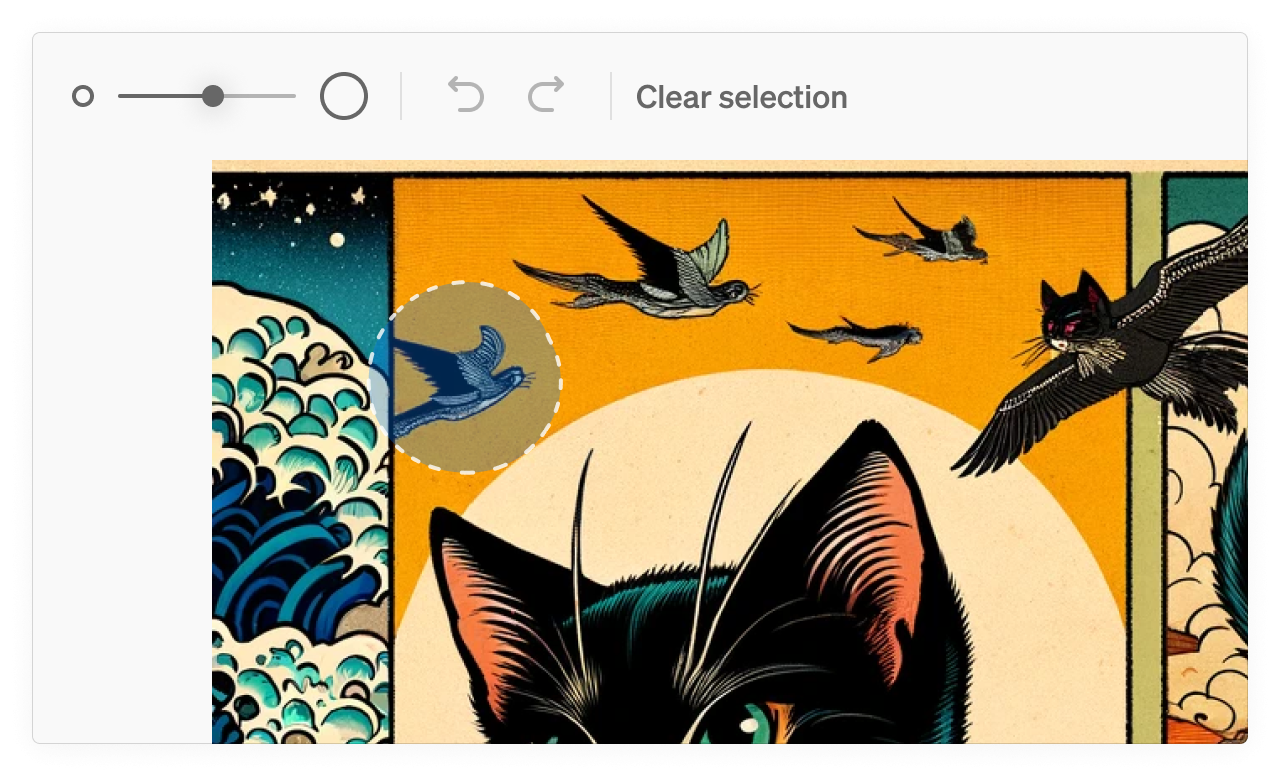The image size is (1280, 776).
Task: Click the white moon in starry sky
Action: (338, 239)
